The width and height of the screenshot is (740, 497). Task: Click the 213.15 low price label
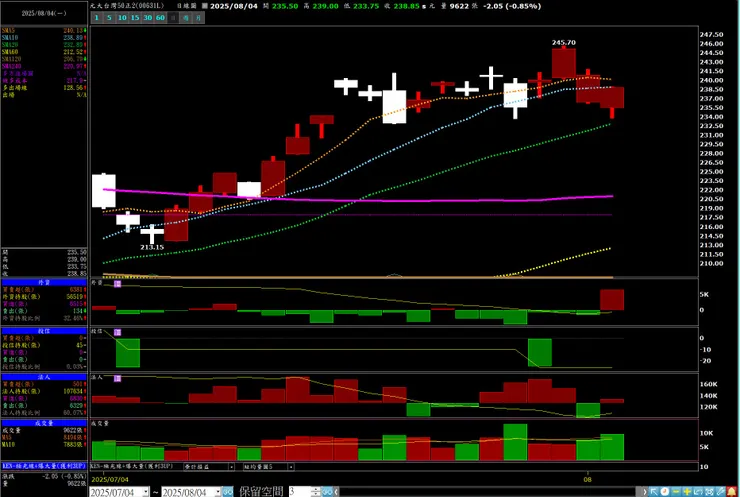tap(152, 247)
